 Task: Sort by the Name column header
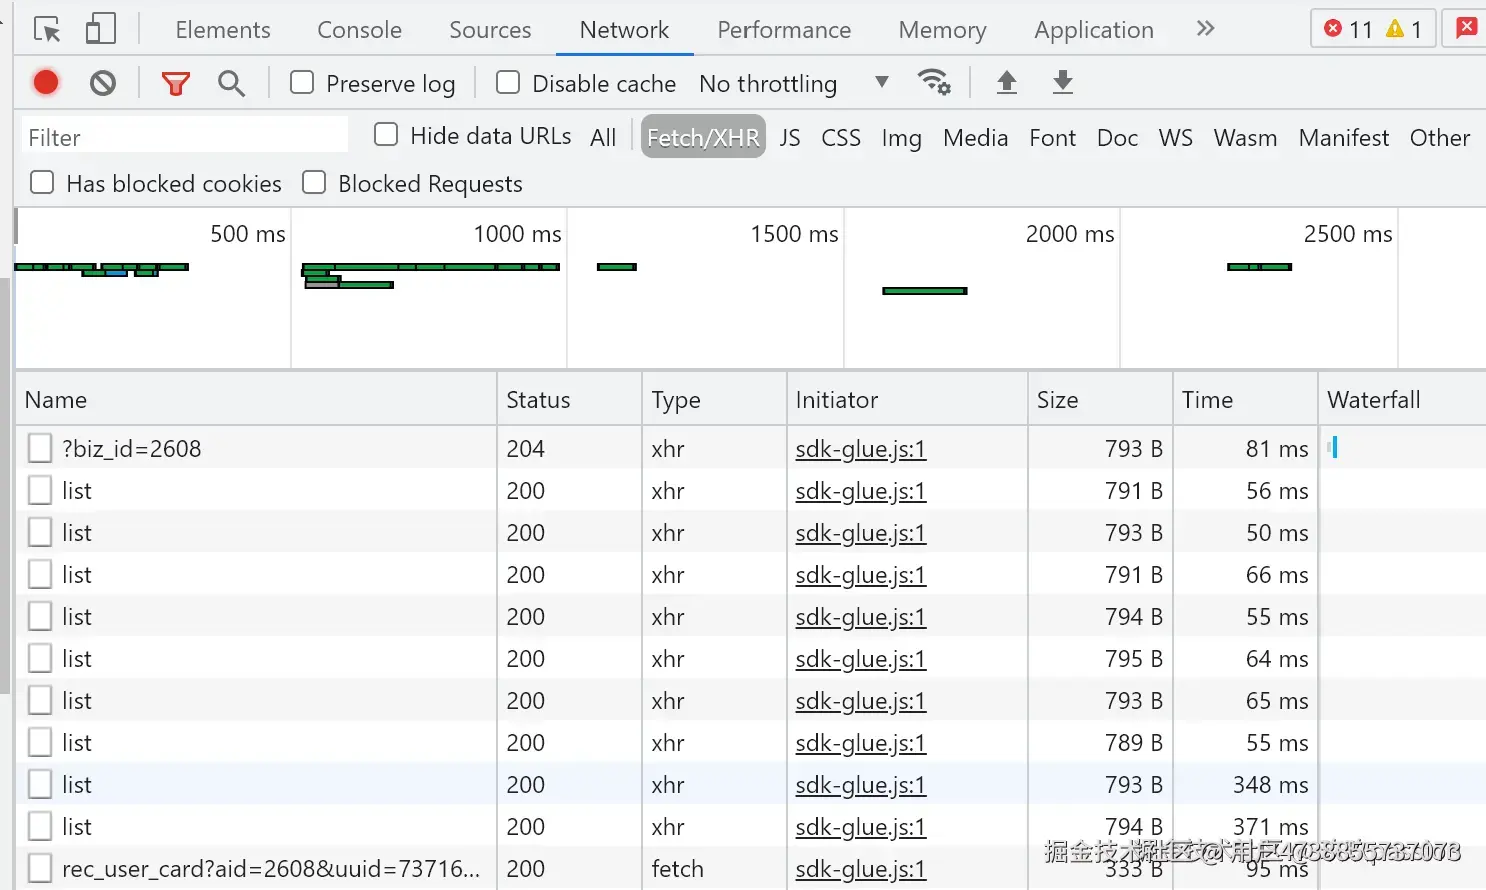(x=256, y=399)
